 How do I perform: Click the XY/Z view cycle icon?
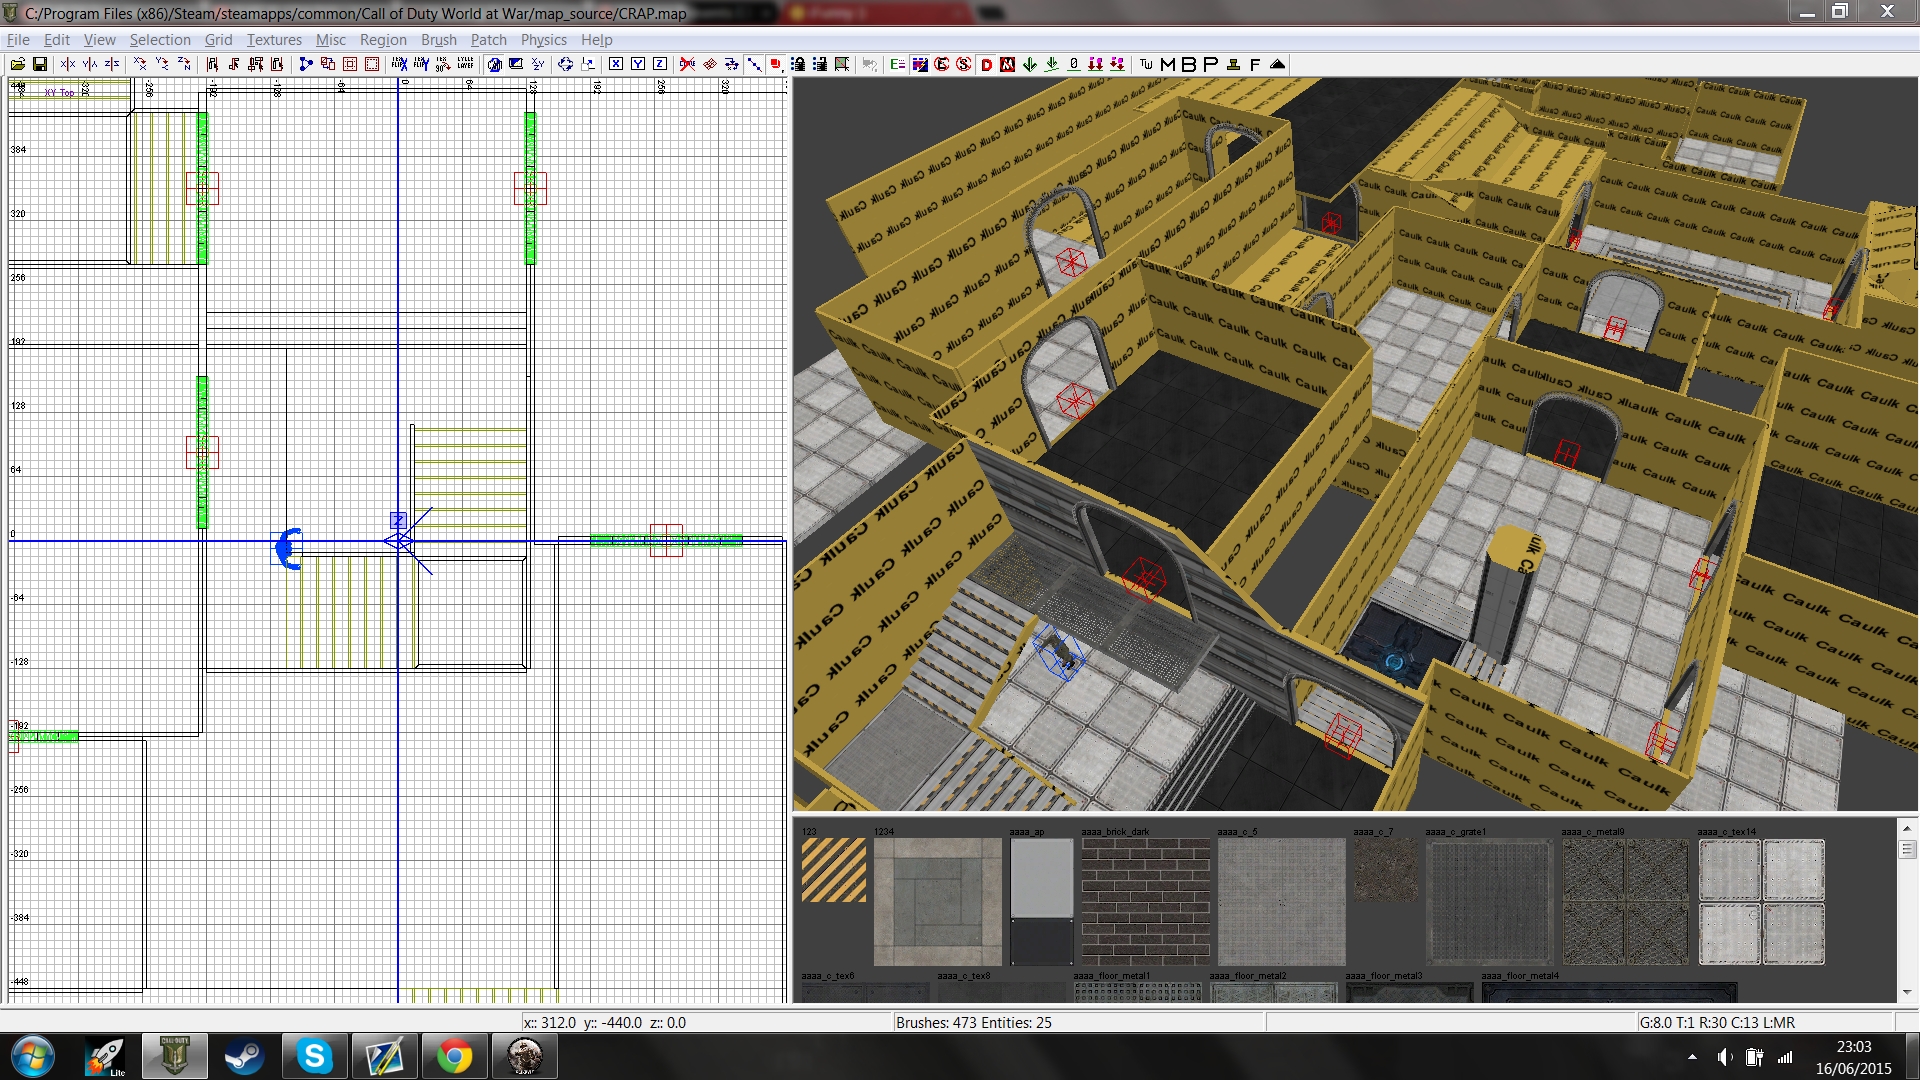538,64
